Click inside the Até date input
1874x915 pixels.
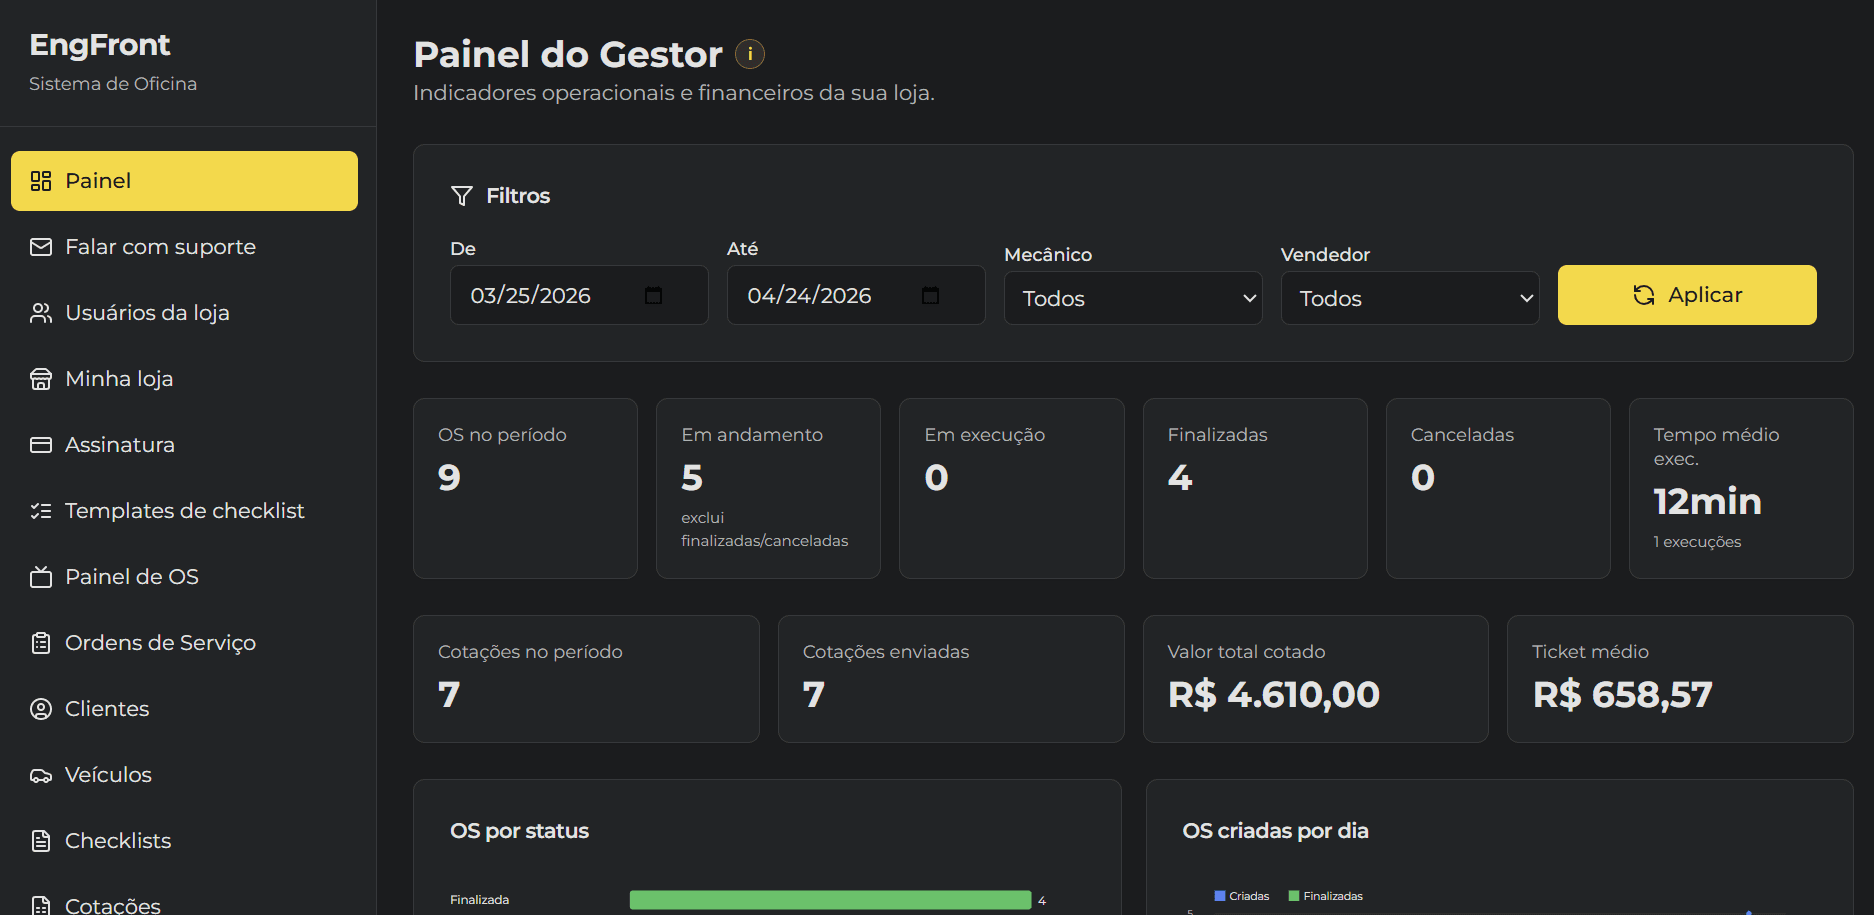(820, 295)
